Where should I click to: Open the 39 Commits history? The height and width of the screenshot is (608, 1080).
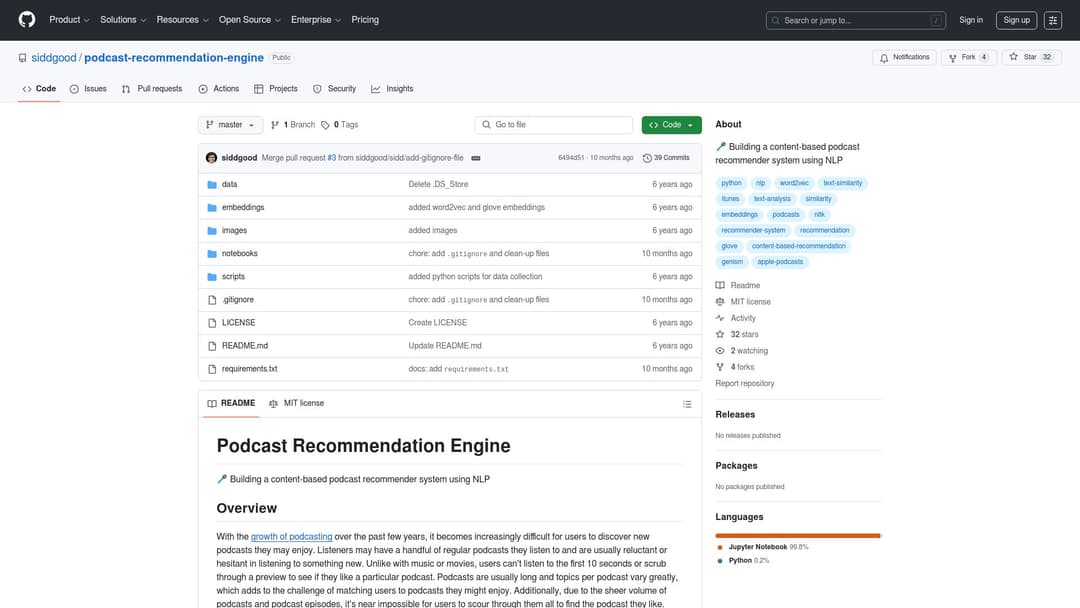point(666,158)
